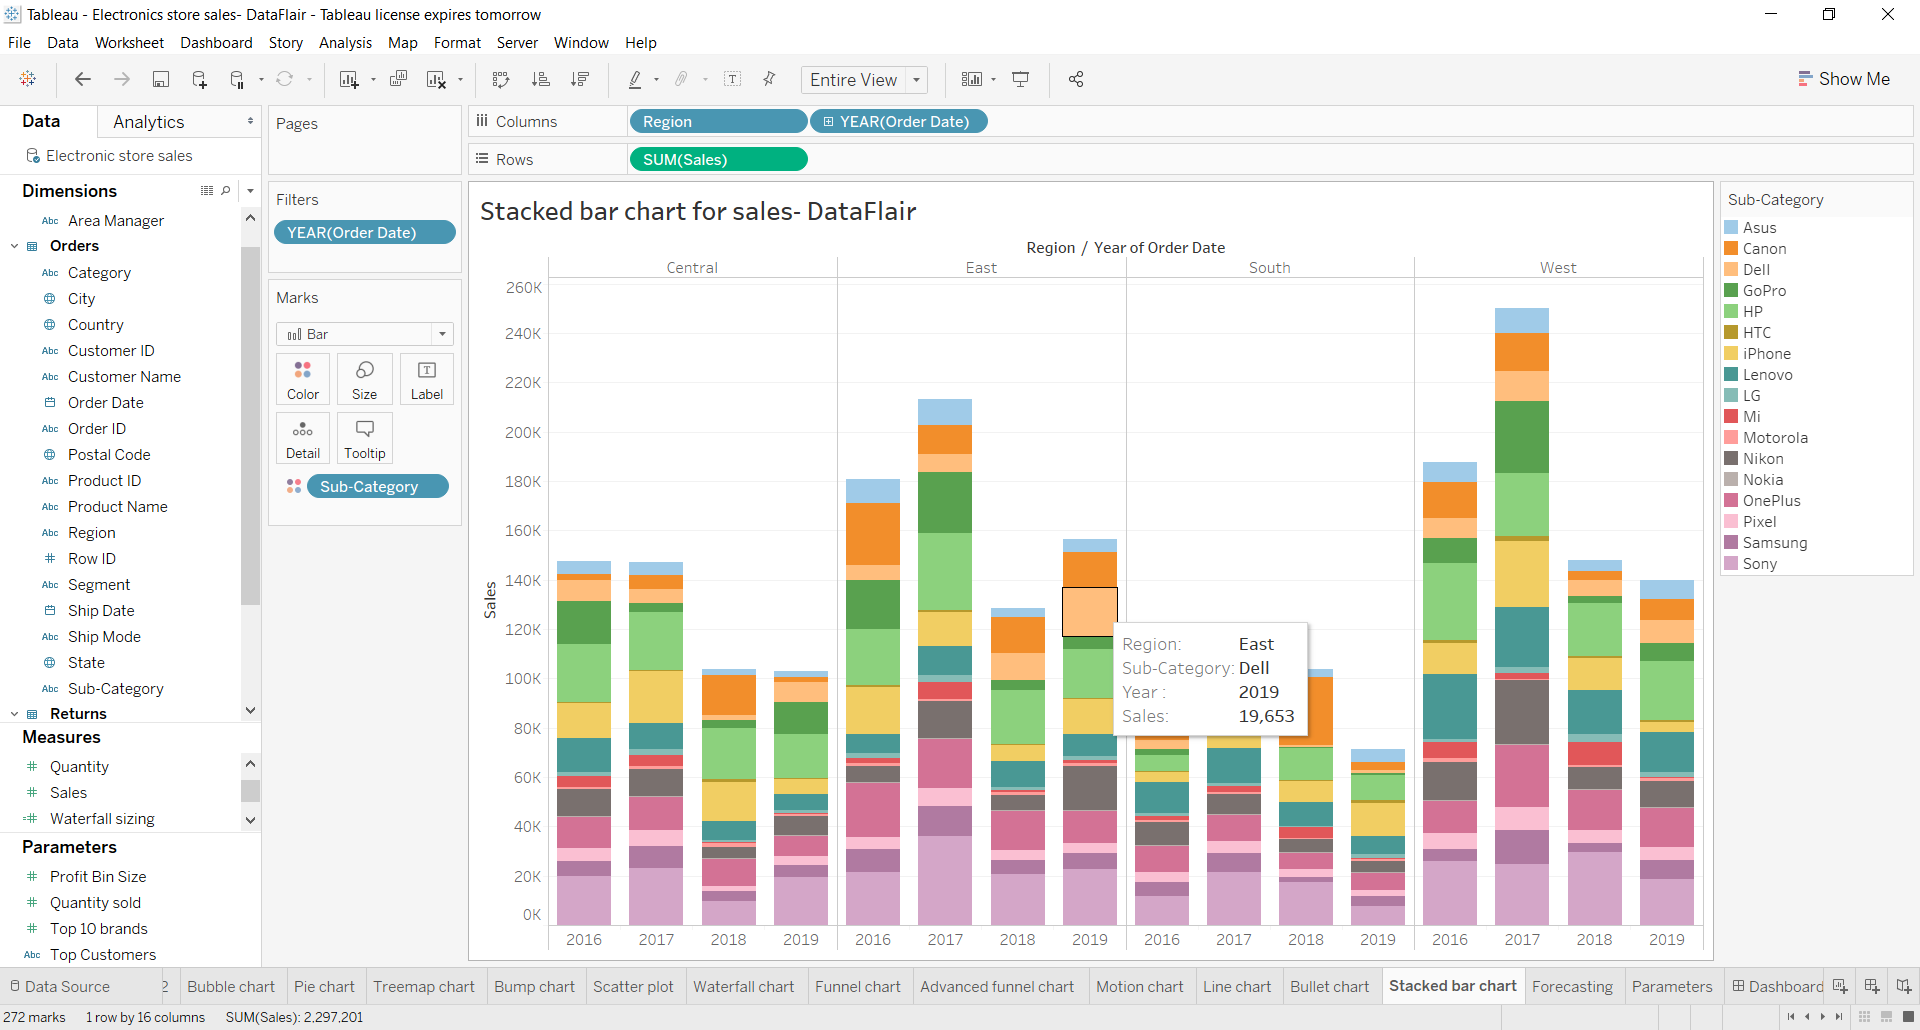The width and height of the screenshot is (1920, 1030).
Task: Expand the YEAR(Order Date) pill in Columns
Action: (828, 122)
